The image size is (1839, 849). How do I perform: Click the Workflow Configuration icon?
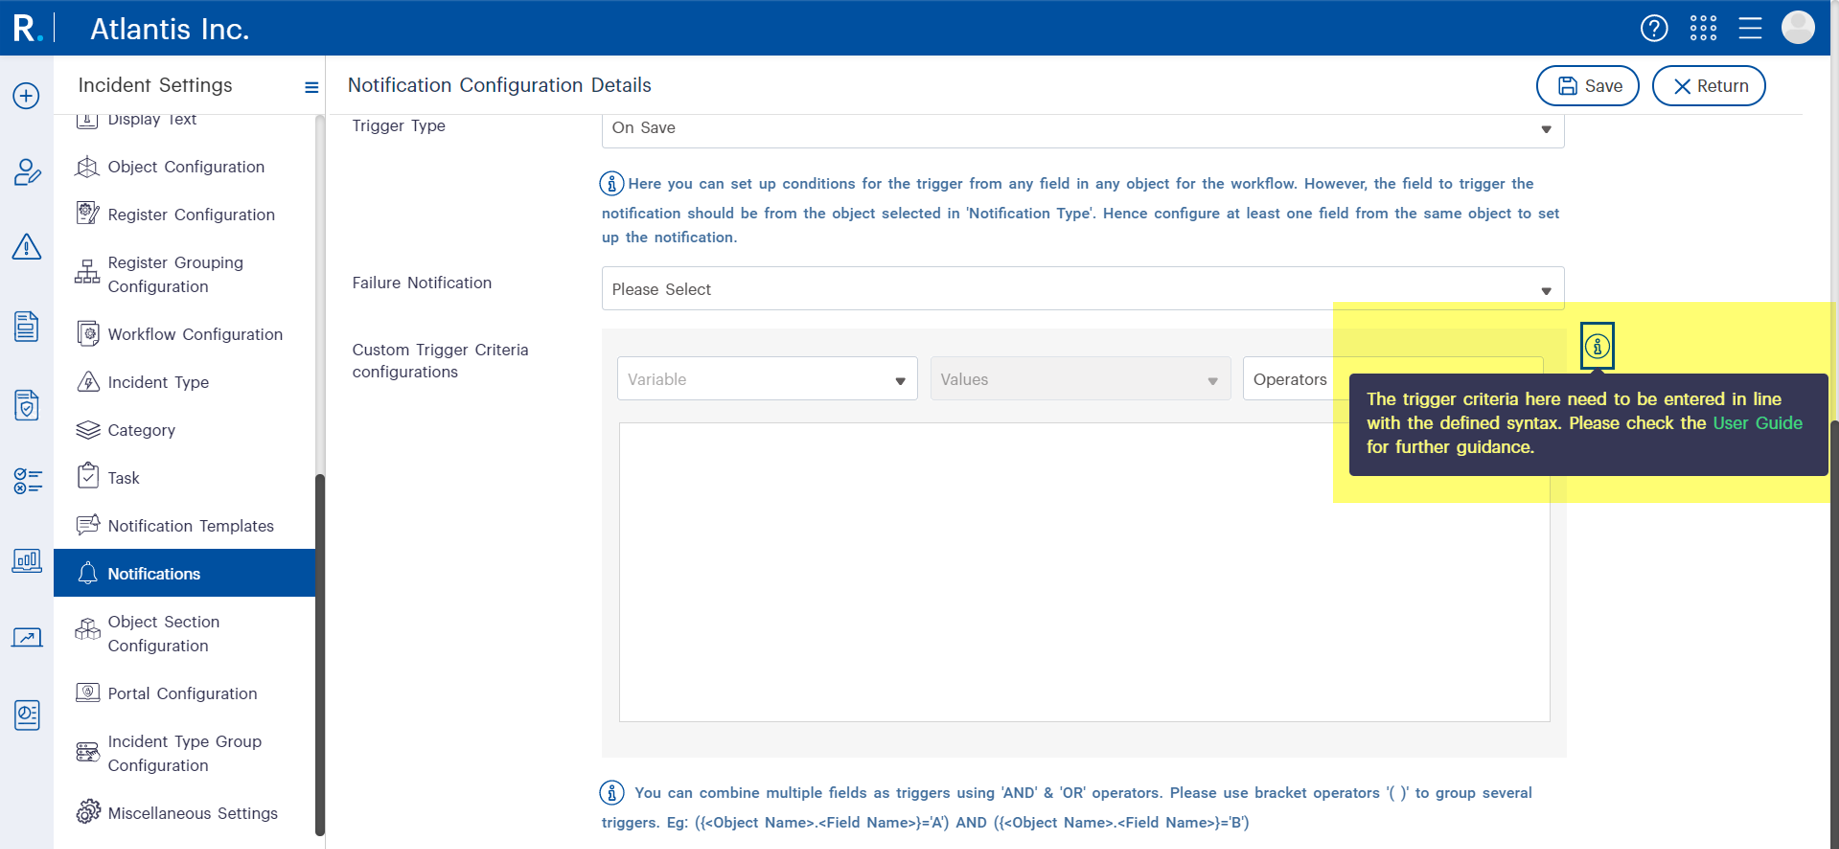coord(88,333)
